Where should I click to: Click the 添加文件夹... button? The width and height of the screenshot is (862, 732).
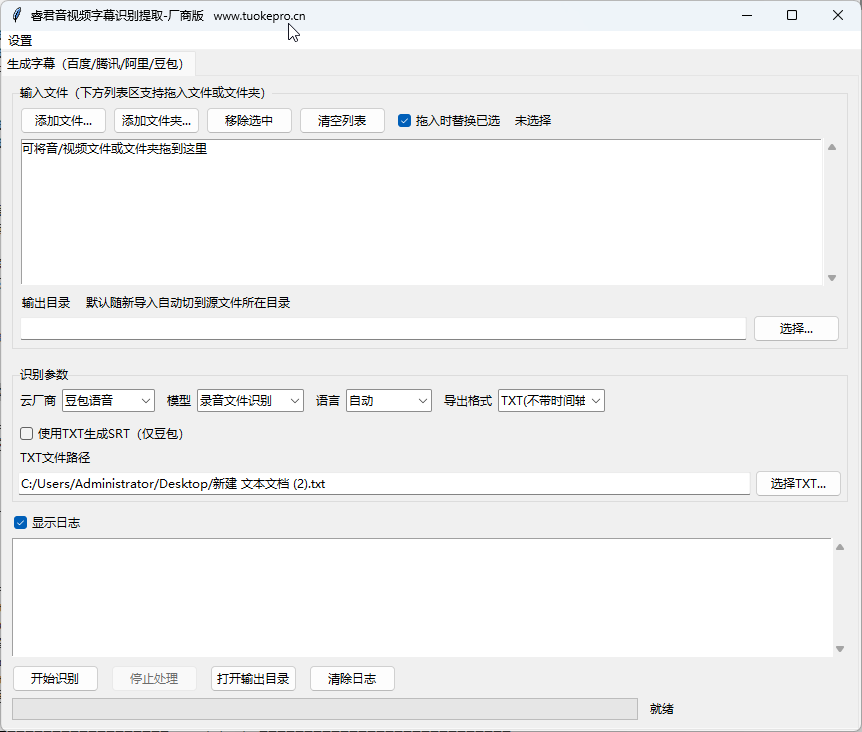pos(156,121)
